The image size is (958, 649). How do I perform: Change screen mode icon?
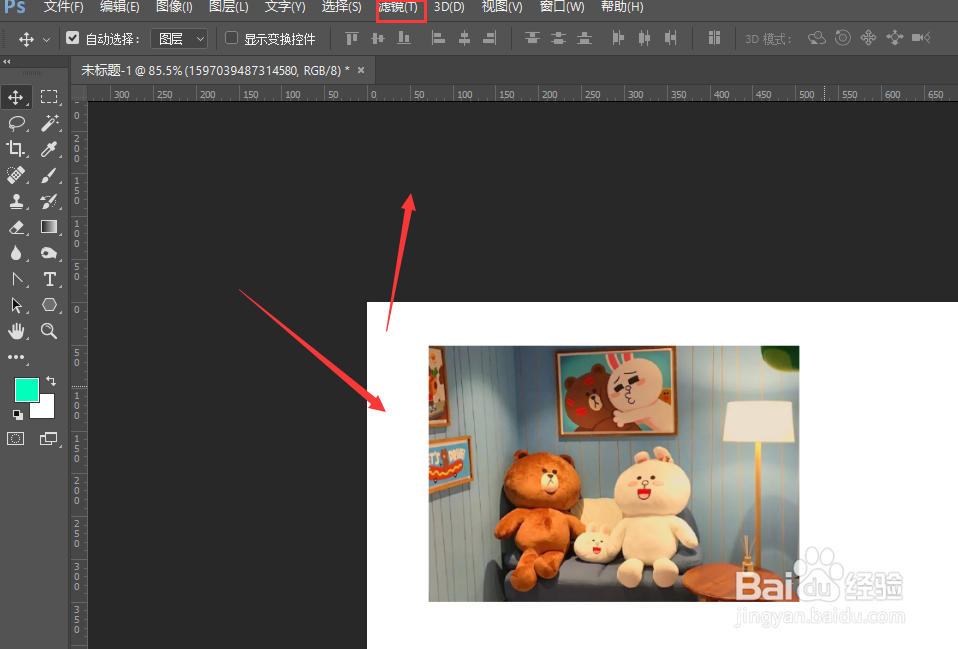48,439
